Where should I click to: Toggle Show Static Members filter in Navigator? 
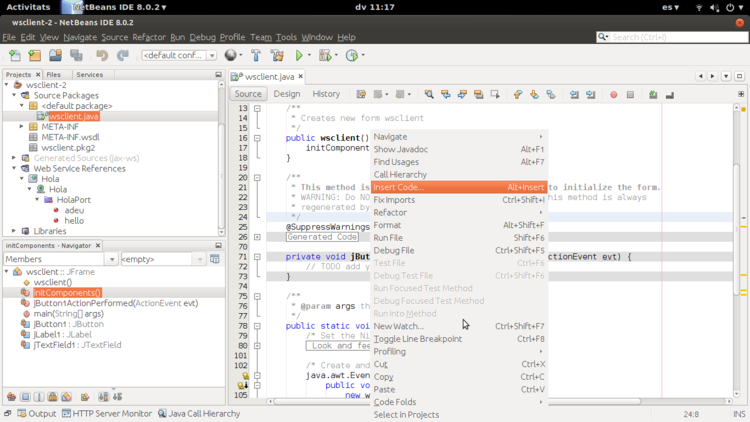tap(39, 397)
